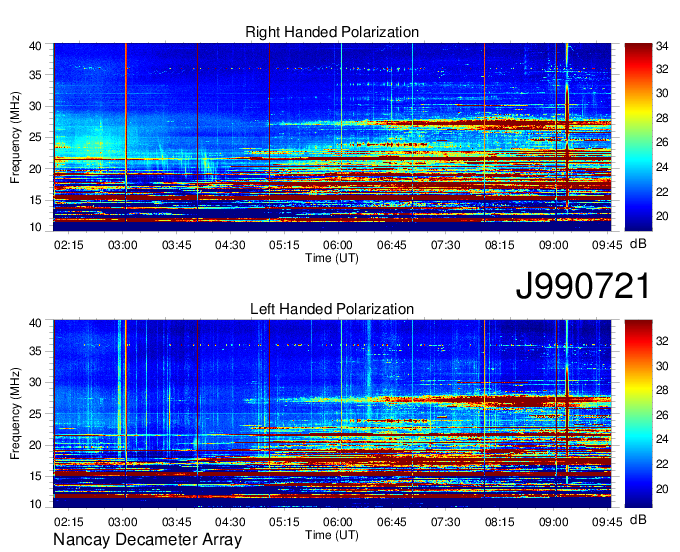Image resolution: width=680 pixels, height=552 pixels.
Task: Click the 02:15 tick under Right Handed plot
Action: click(69, 245)
